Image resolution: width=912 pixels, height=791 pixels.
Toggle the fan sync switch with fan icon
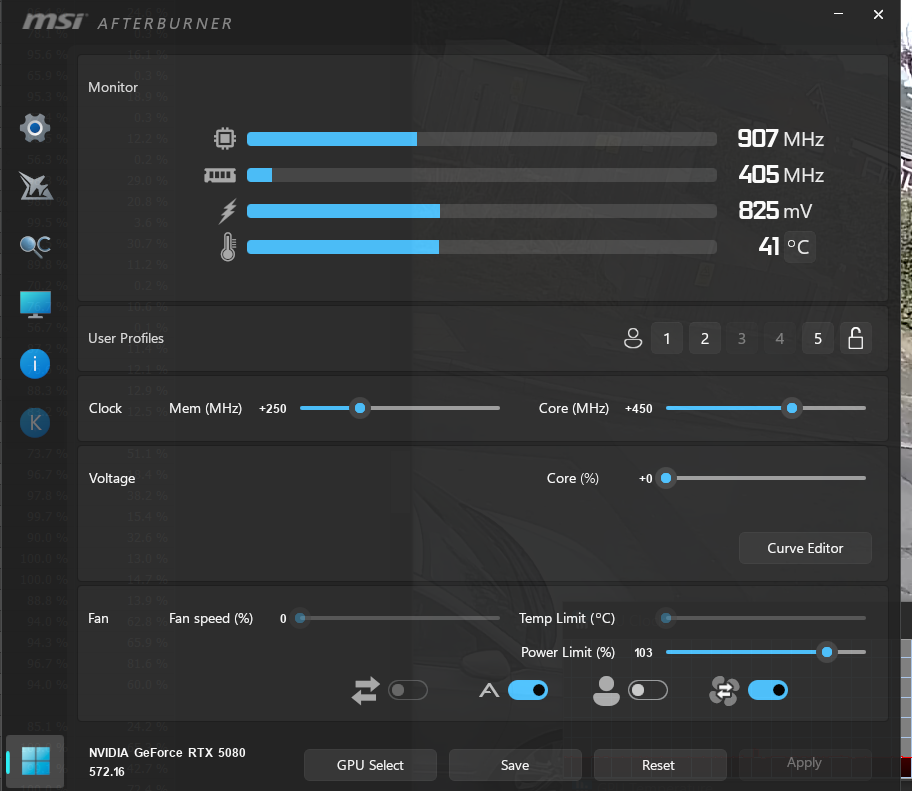point(767,690)
